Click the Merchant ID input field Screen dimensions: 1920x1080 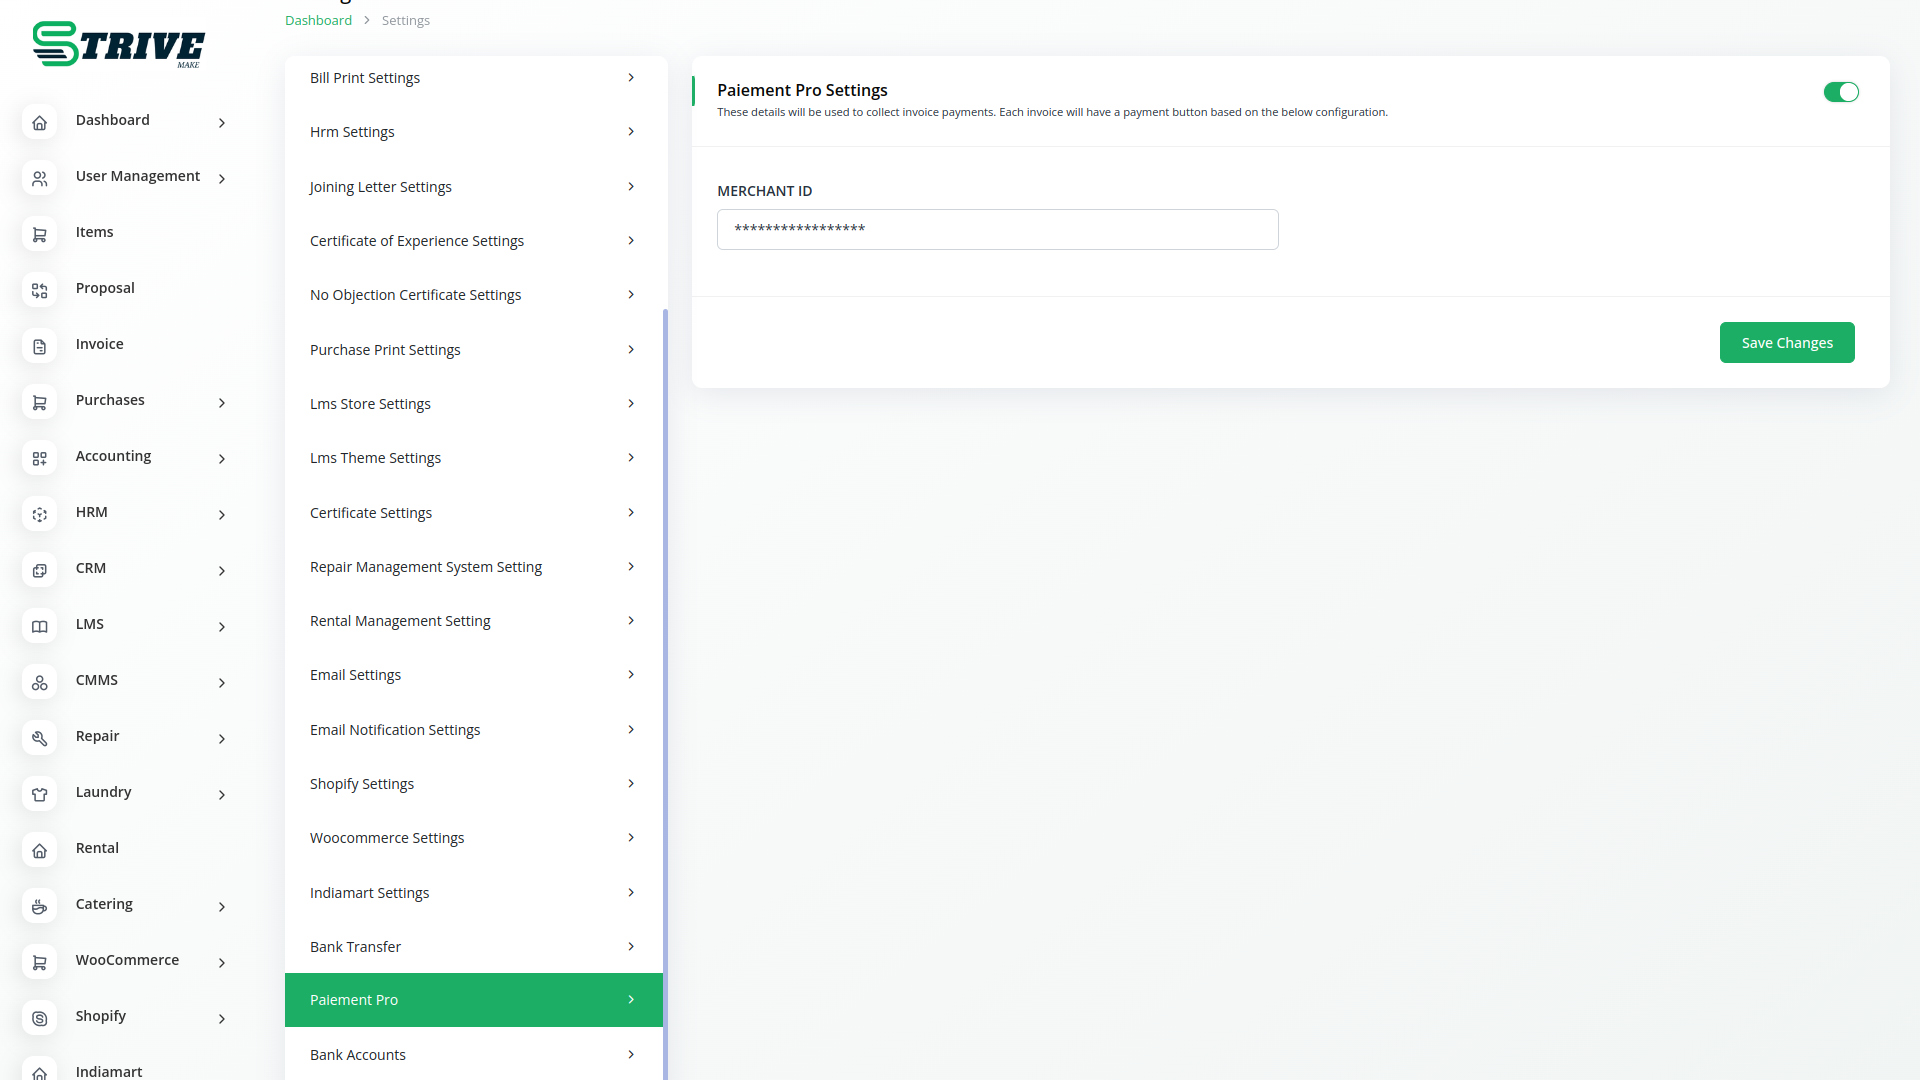(997, 230)
